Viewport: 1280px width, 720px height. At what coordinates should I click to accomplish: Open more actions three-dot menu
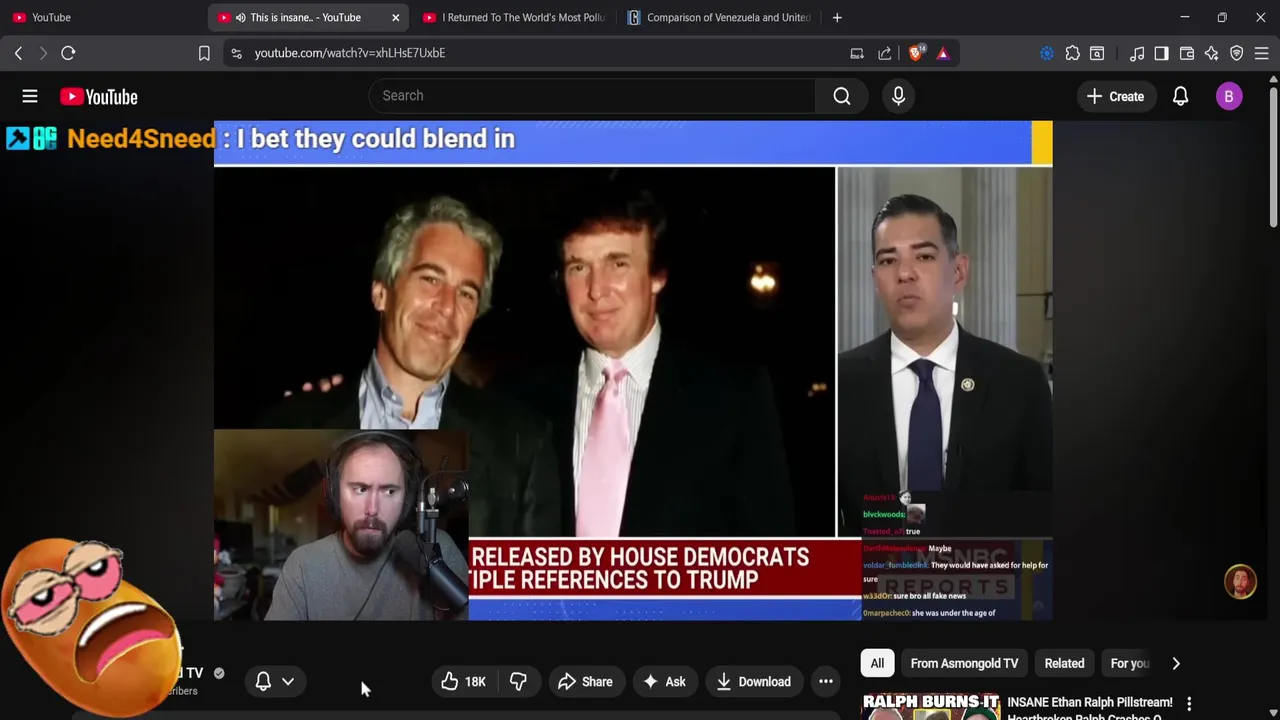826,682
